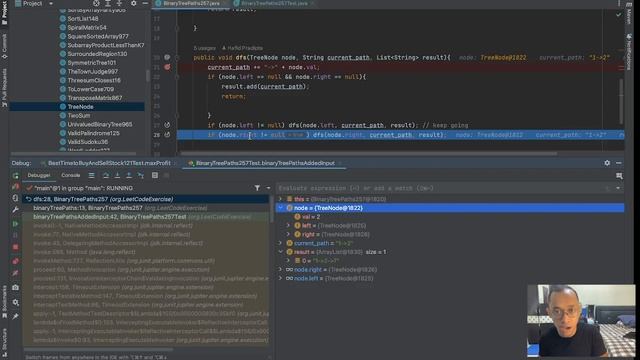640x360 pixels.
Task: Expand the 'left' field of node
Action: (288, 225)
